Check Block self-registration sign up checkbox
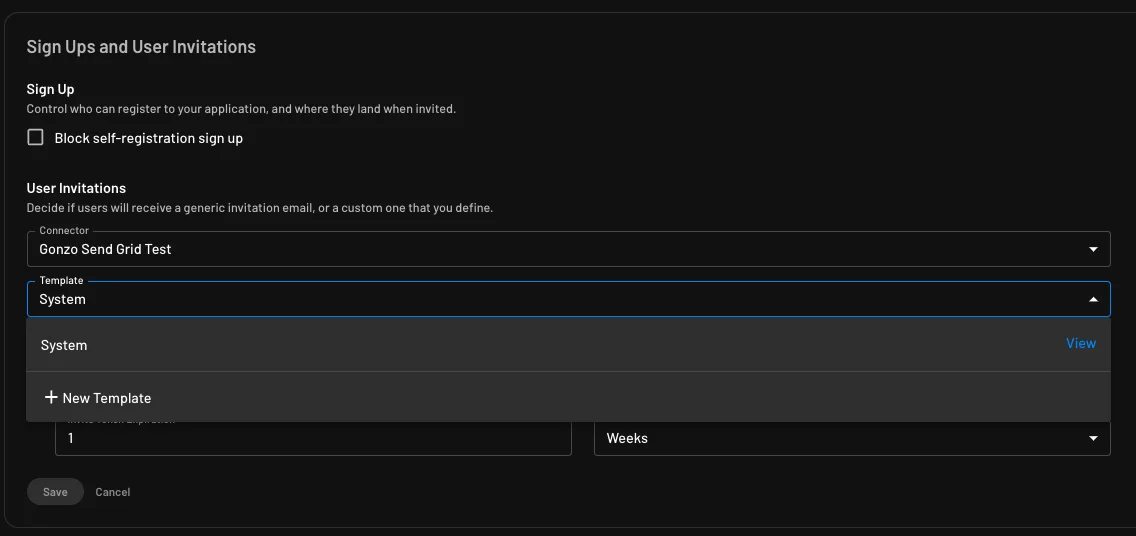Image resolution: width=1136 pixels, height=536 pixels. (36, 138)
